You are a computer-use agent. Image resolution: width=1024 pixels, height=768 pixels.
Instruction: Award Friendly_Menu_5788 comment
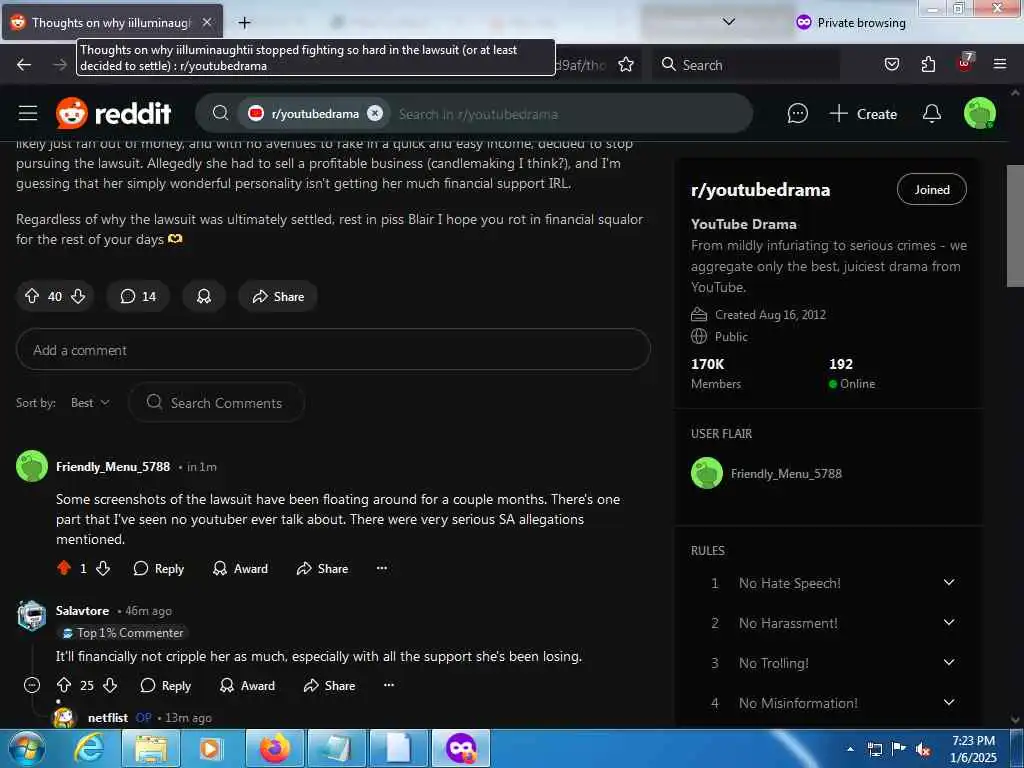click(x=240, y=569)
